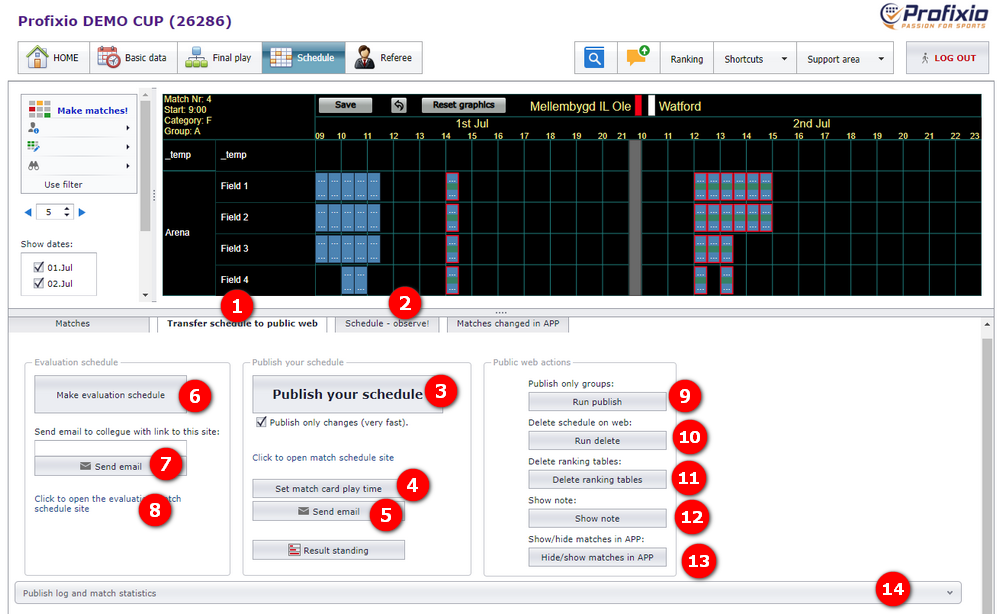Viewport: 1000px width, 614px height.
Task: Open the person-info row in the left panel
Action: (x=79, y=128)
